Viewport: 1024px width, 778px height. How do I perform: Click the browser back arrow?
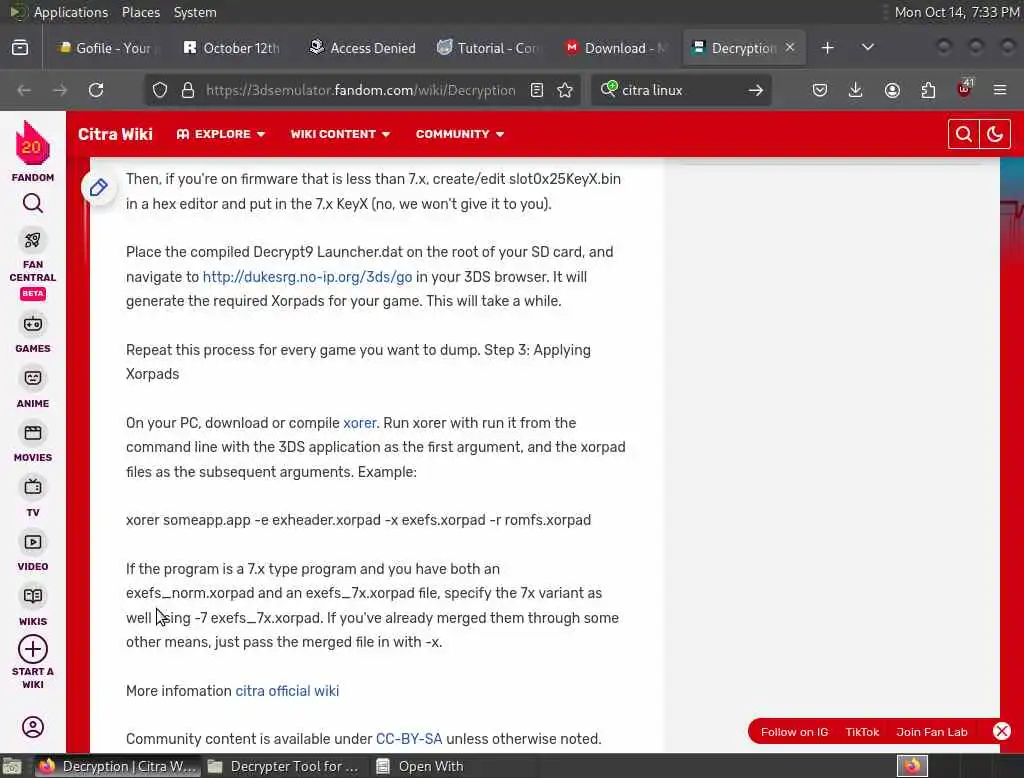tap(24, 90)
